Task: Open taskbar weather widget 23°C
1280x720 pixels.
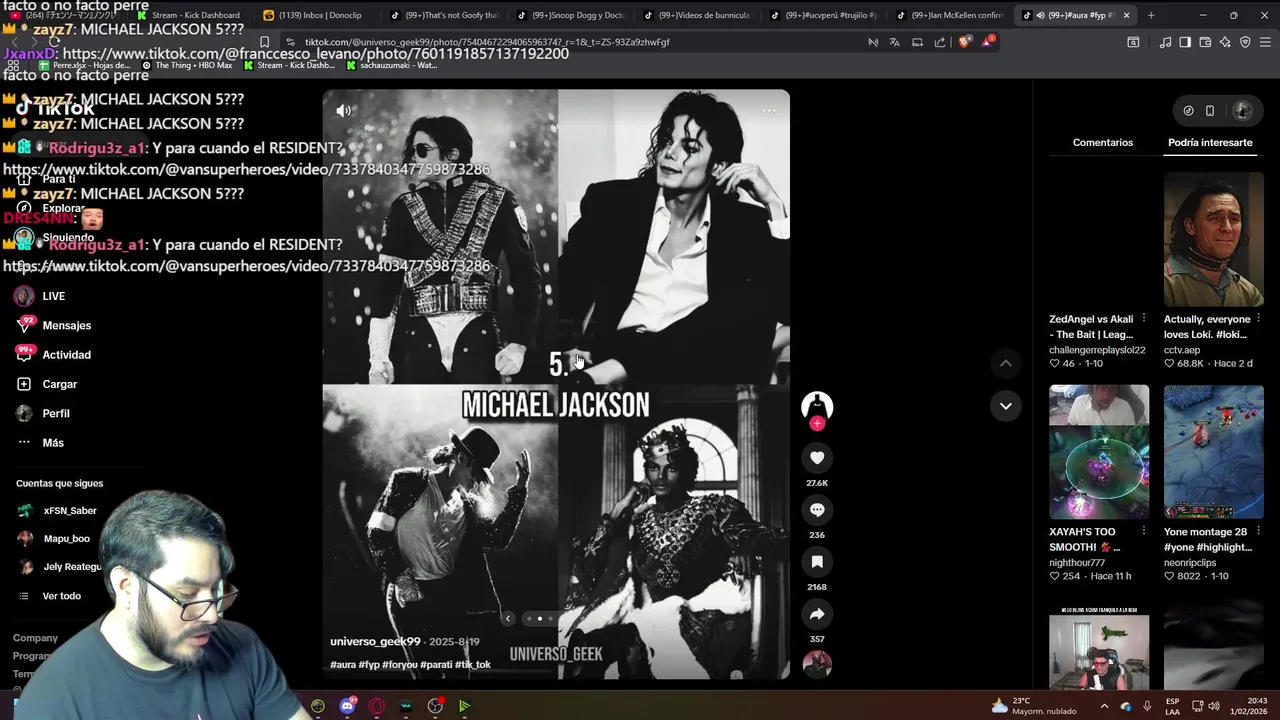Action: point(1034,705)
